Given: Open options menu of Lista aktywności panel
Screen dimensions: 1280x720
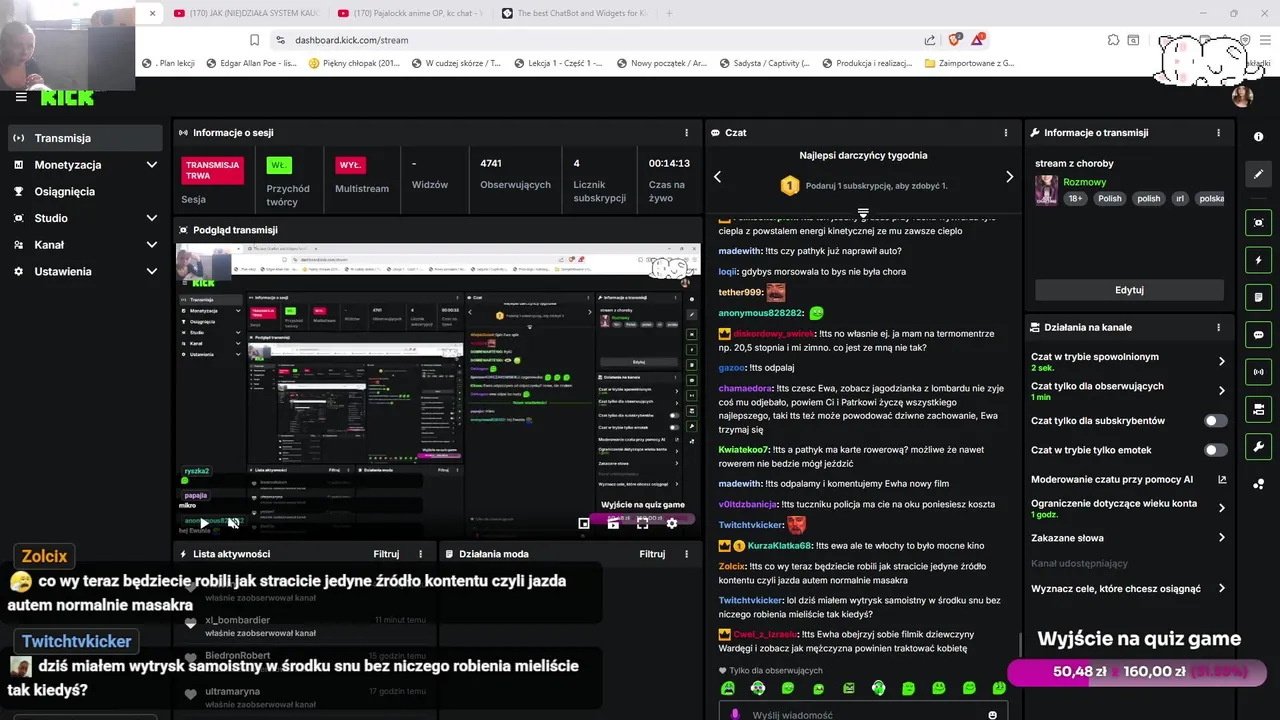Looking at the screenshot, I should [x=421, y=554].
